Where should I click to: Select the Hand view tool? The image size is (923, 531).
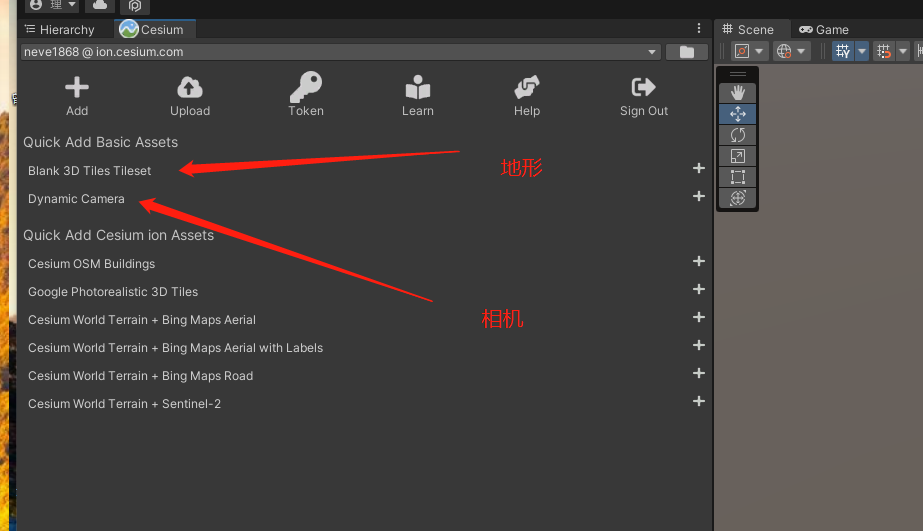(x=738, y=92)
